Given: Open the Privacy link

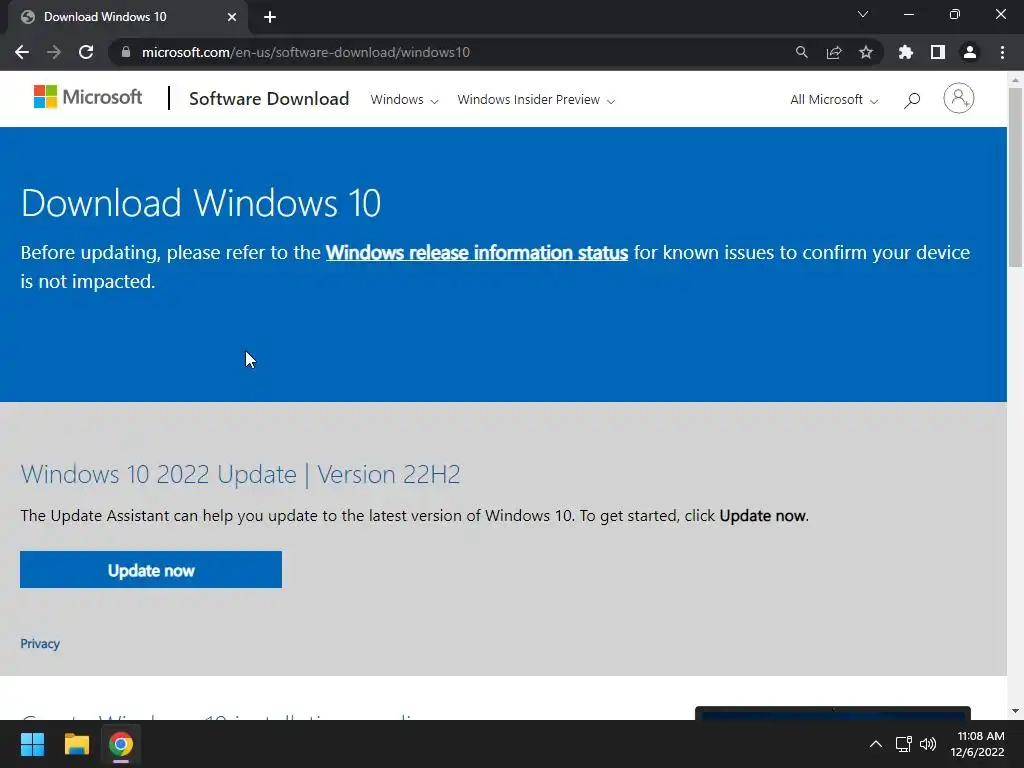Looking at the screenshot, I should click(x=40, y=643).
